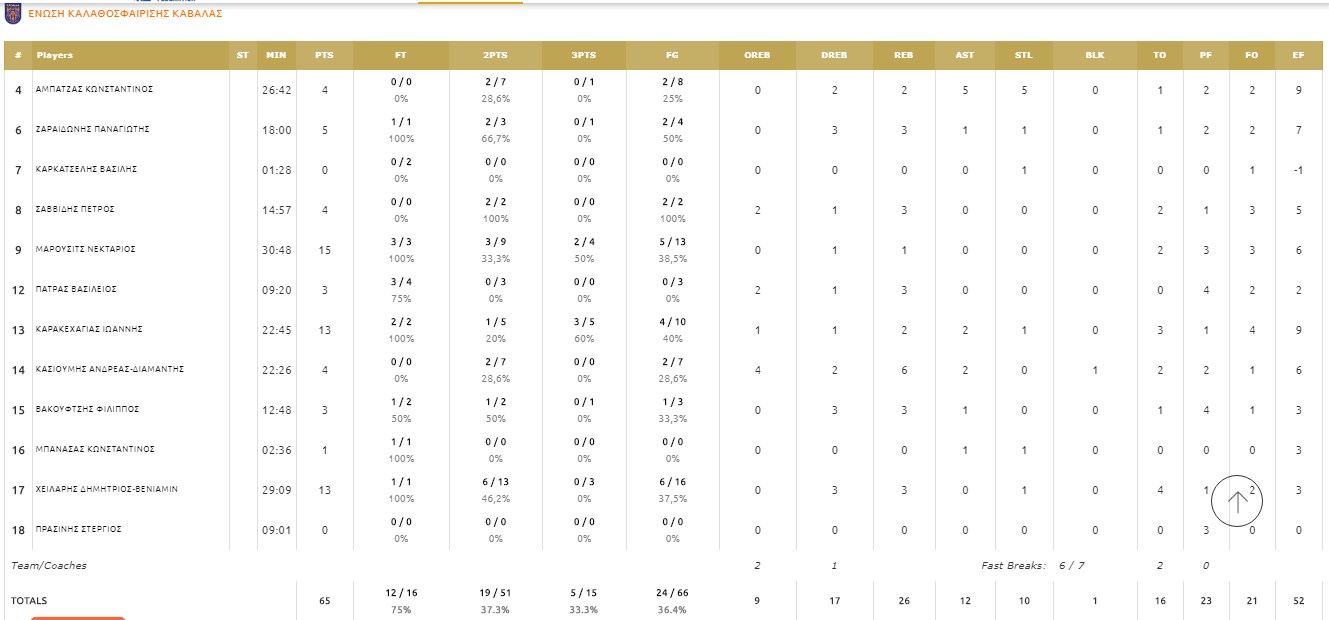Click the TOTALS row label

[29, 601]
